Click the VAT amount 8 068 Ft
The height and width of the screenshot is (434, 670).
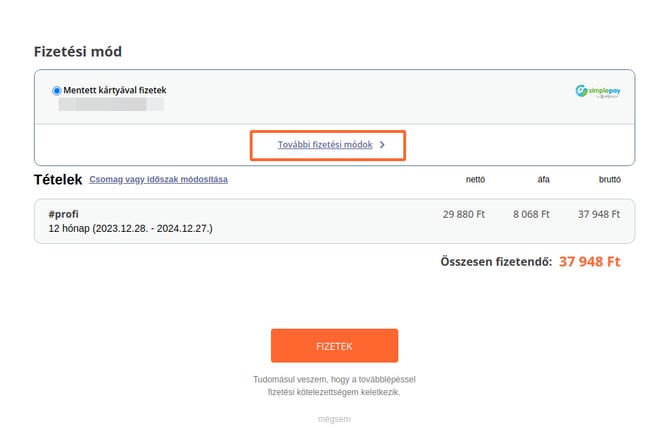pos(533,214)
